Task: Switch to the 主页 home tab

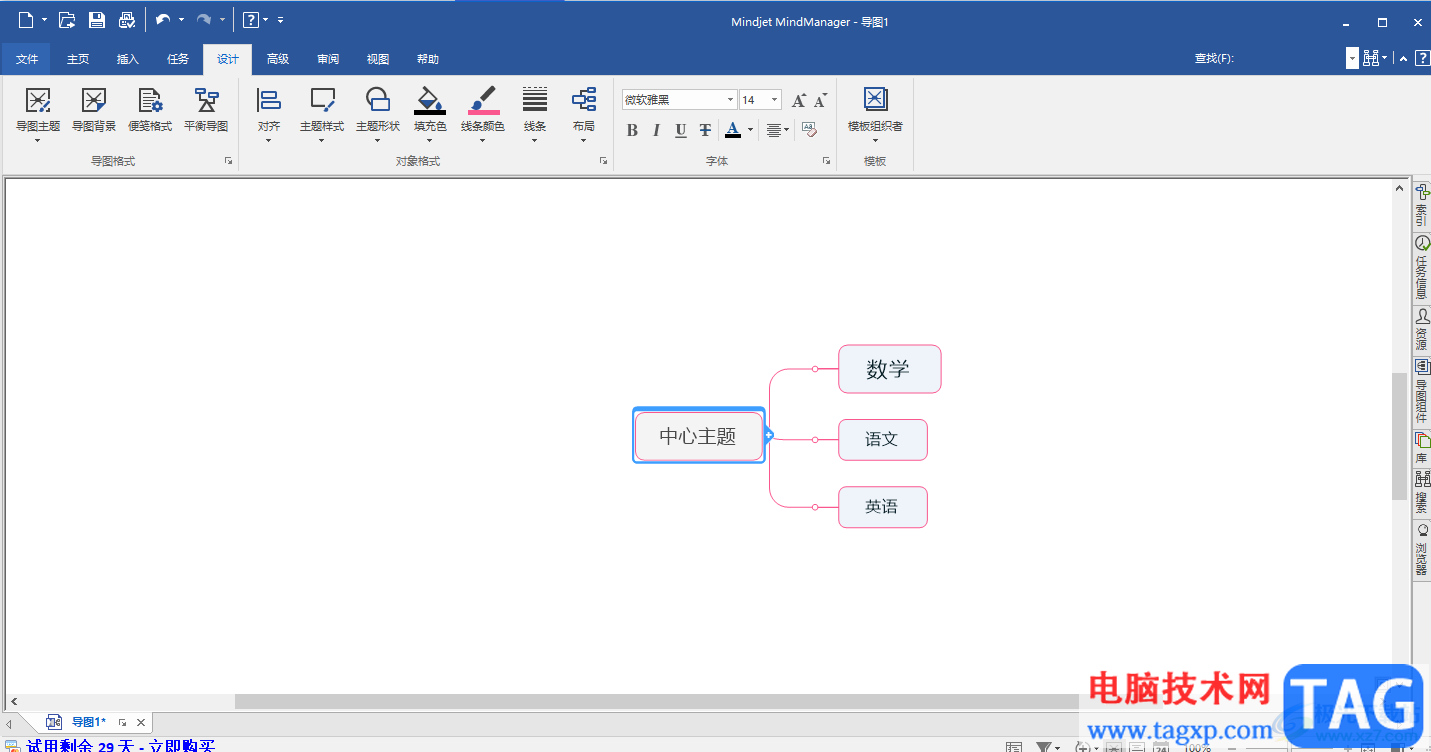Action: tap(78, 59)
